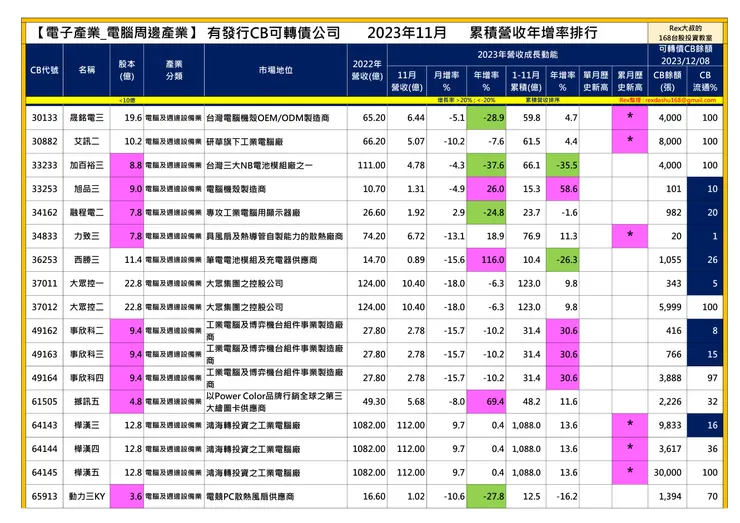Click 專攻工業電腦用顯示器廠 description
Image resolution: width=740 pixels, height=523 pixels.
(x=253, y=212)
